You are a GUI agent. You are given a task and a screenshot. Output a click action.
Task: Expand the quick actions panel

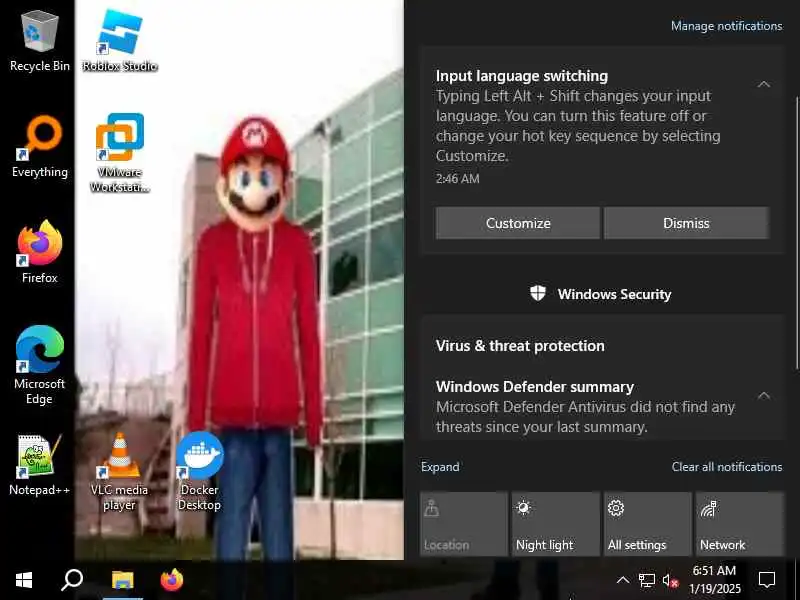click(x=440, y=467)
